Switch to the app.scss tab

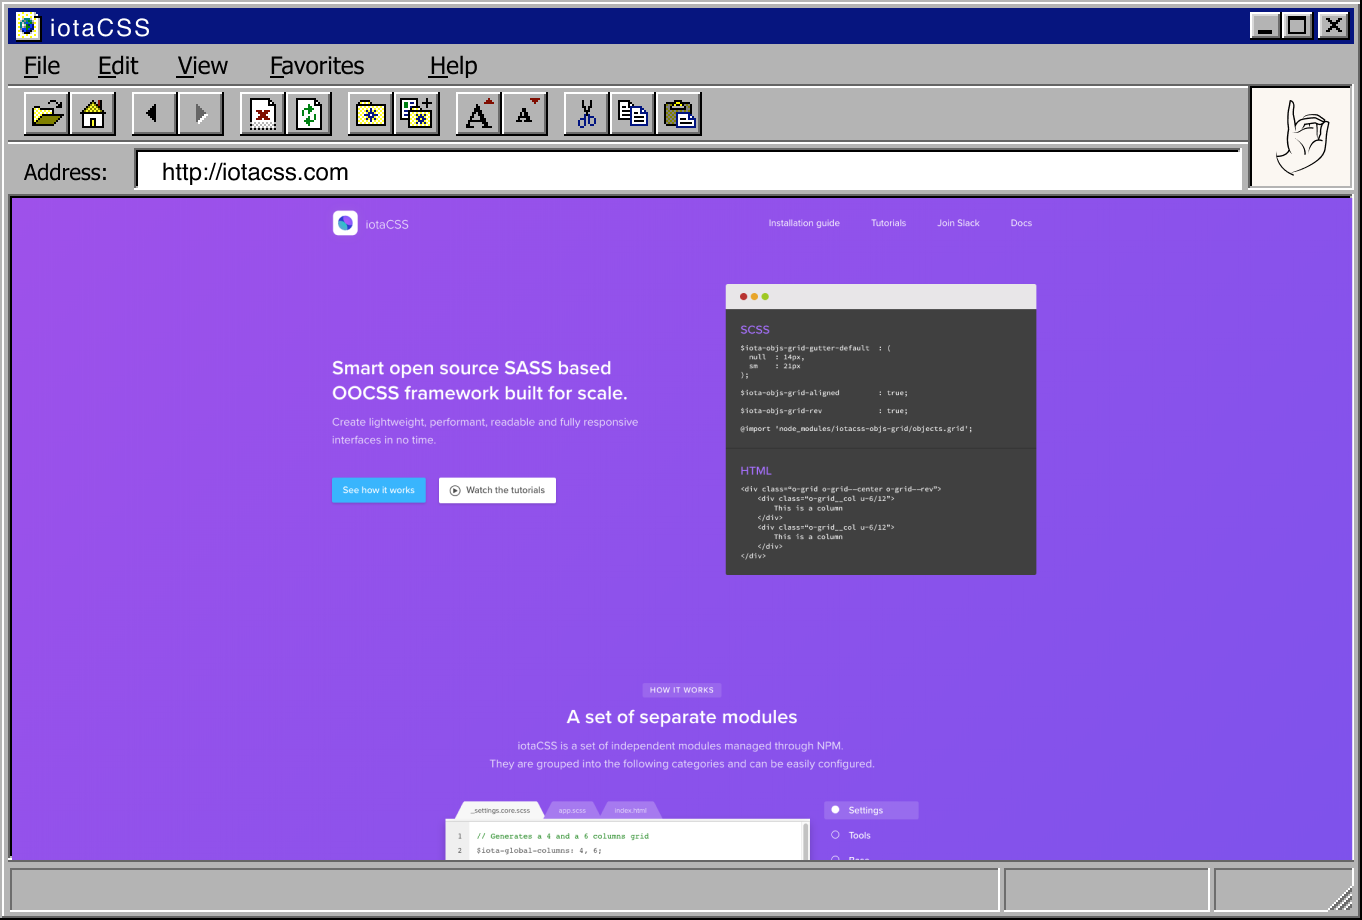tap(572, 810)
